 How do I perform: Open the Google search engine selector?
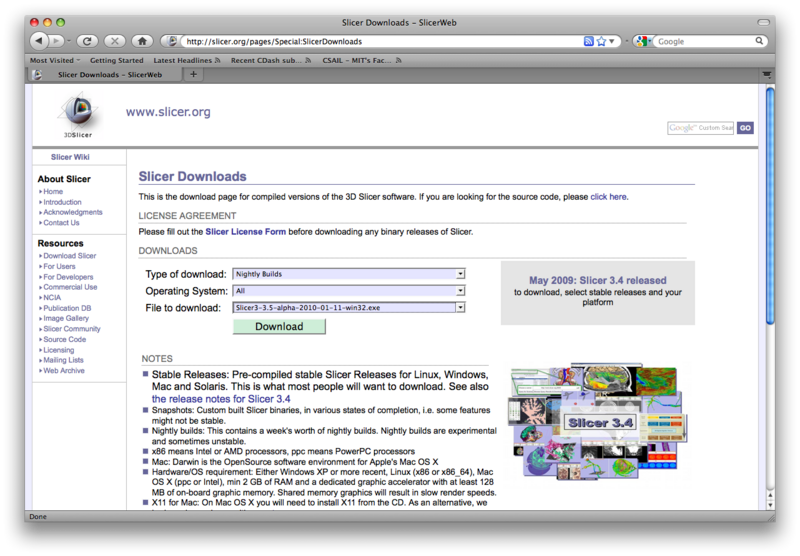point(643,41)
